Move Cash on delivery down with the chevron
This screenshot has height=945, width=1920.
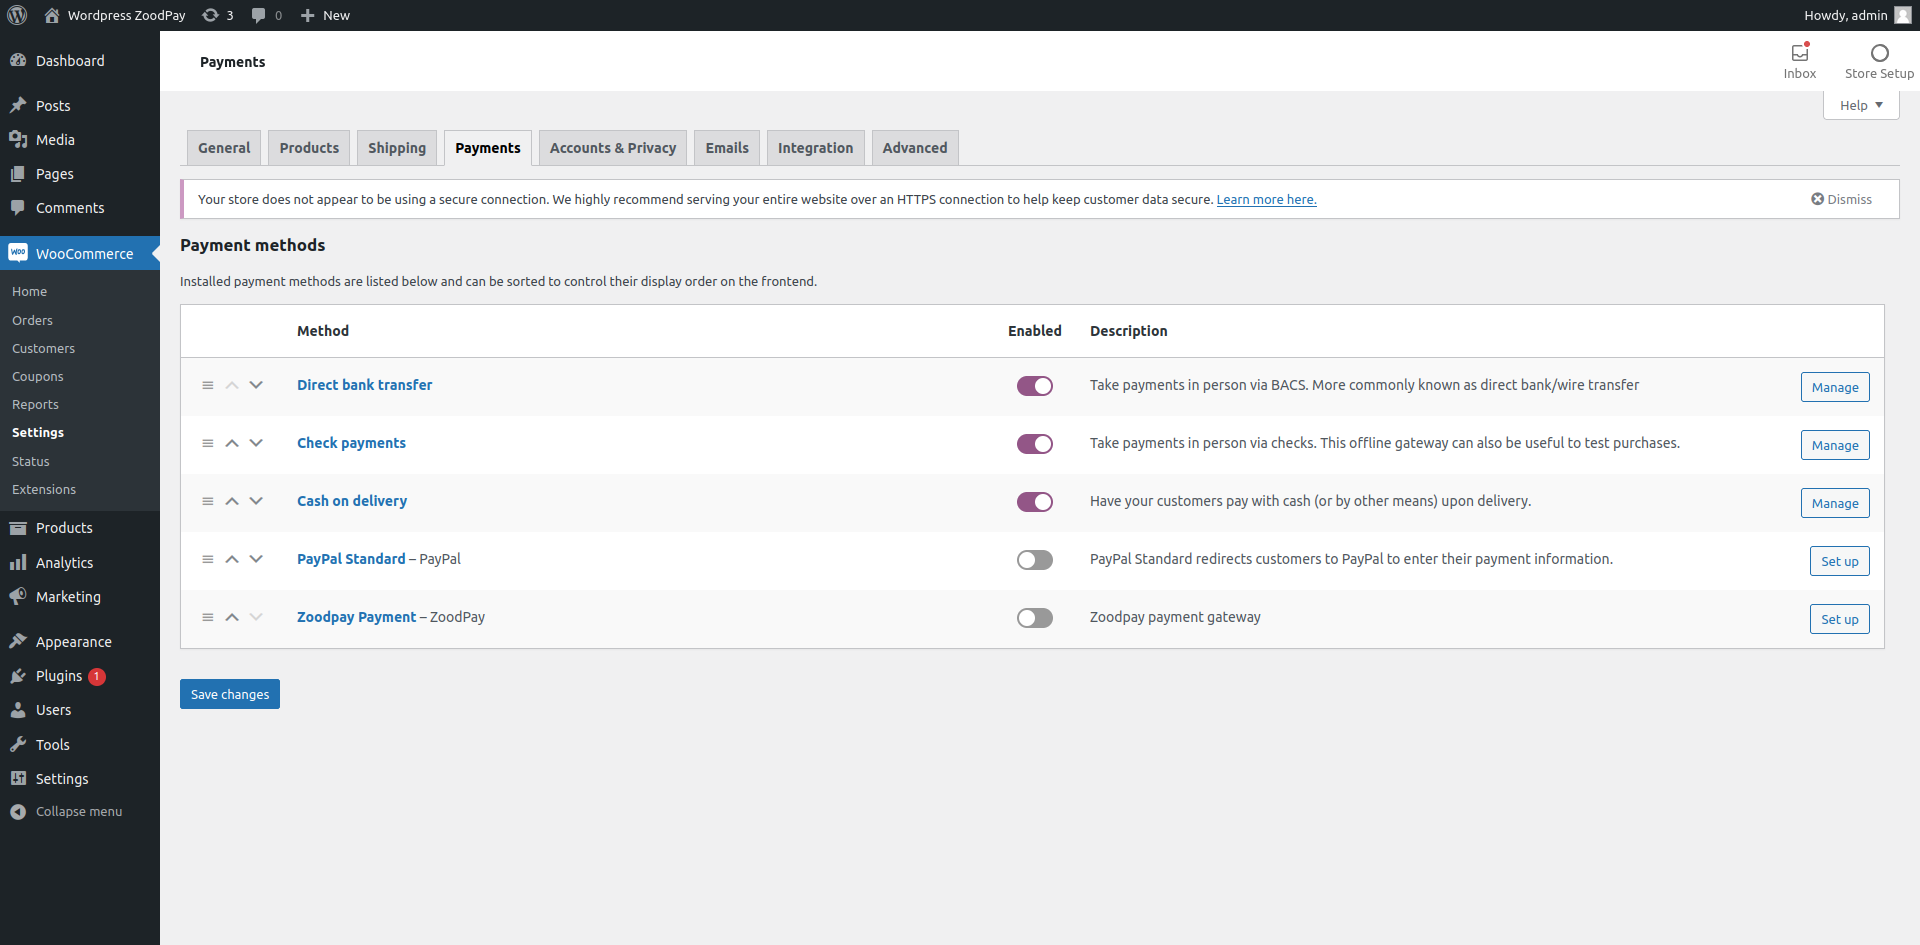click(256, 501)
